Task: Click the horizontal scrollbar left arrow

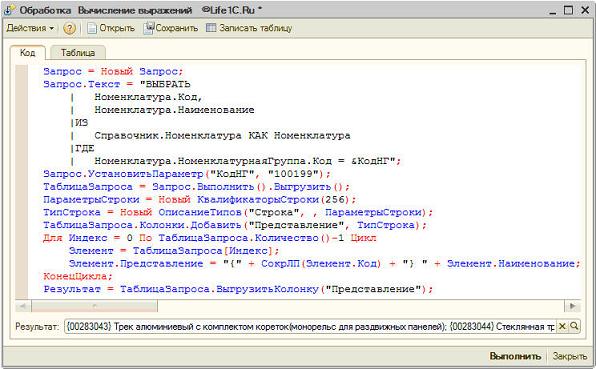Action: pos(23,306)
